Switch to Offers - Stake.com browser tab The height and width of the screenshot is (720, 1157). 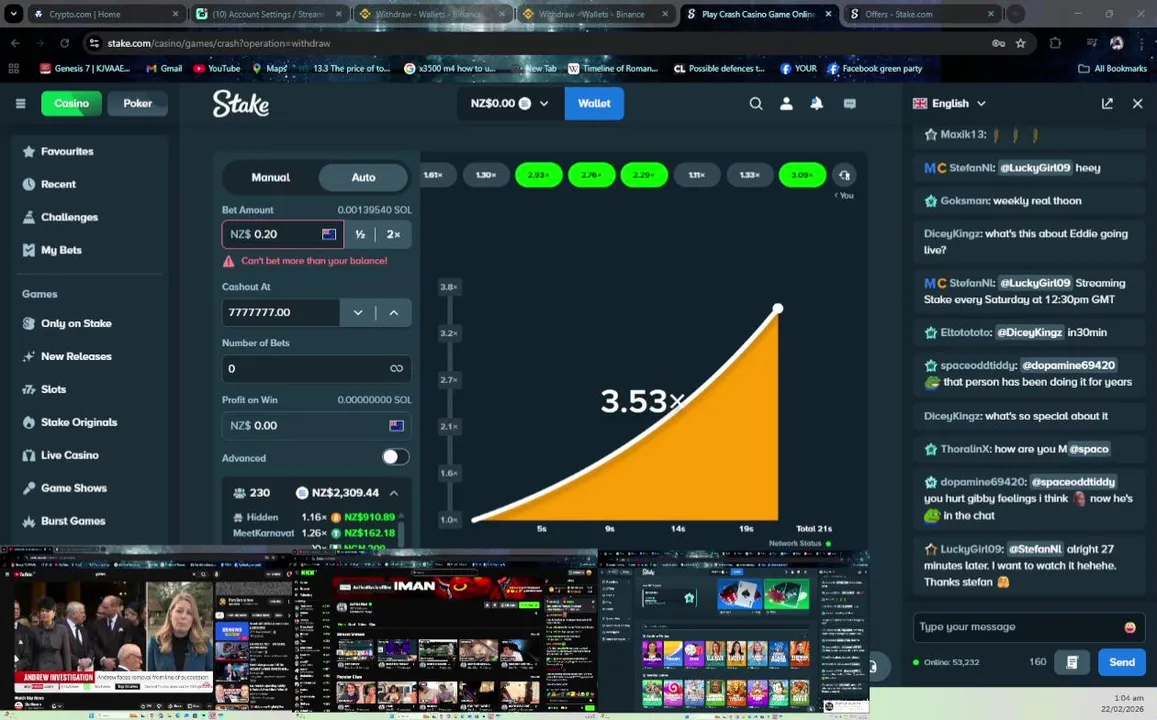921,14
